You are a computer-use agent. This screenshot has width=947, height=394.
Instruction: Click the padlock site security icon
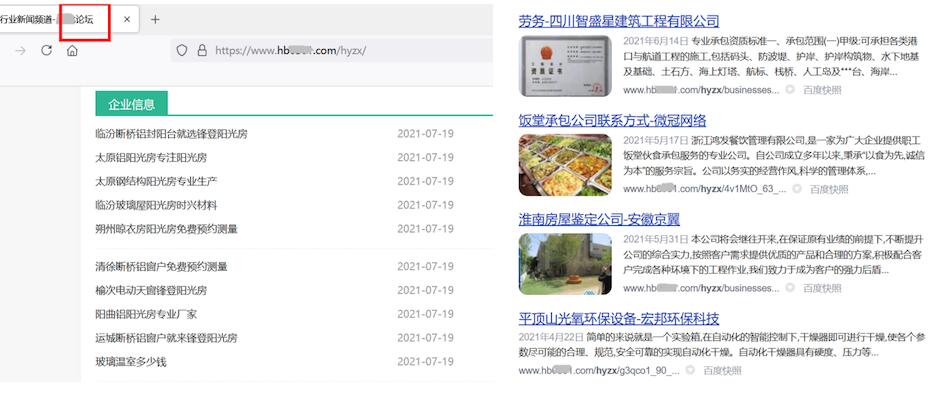point(202,51)
